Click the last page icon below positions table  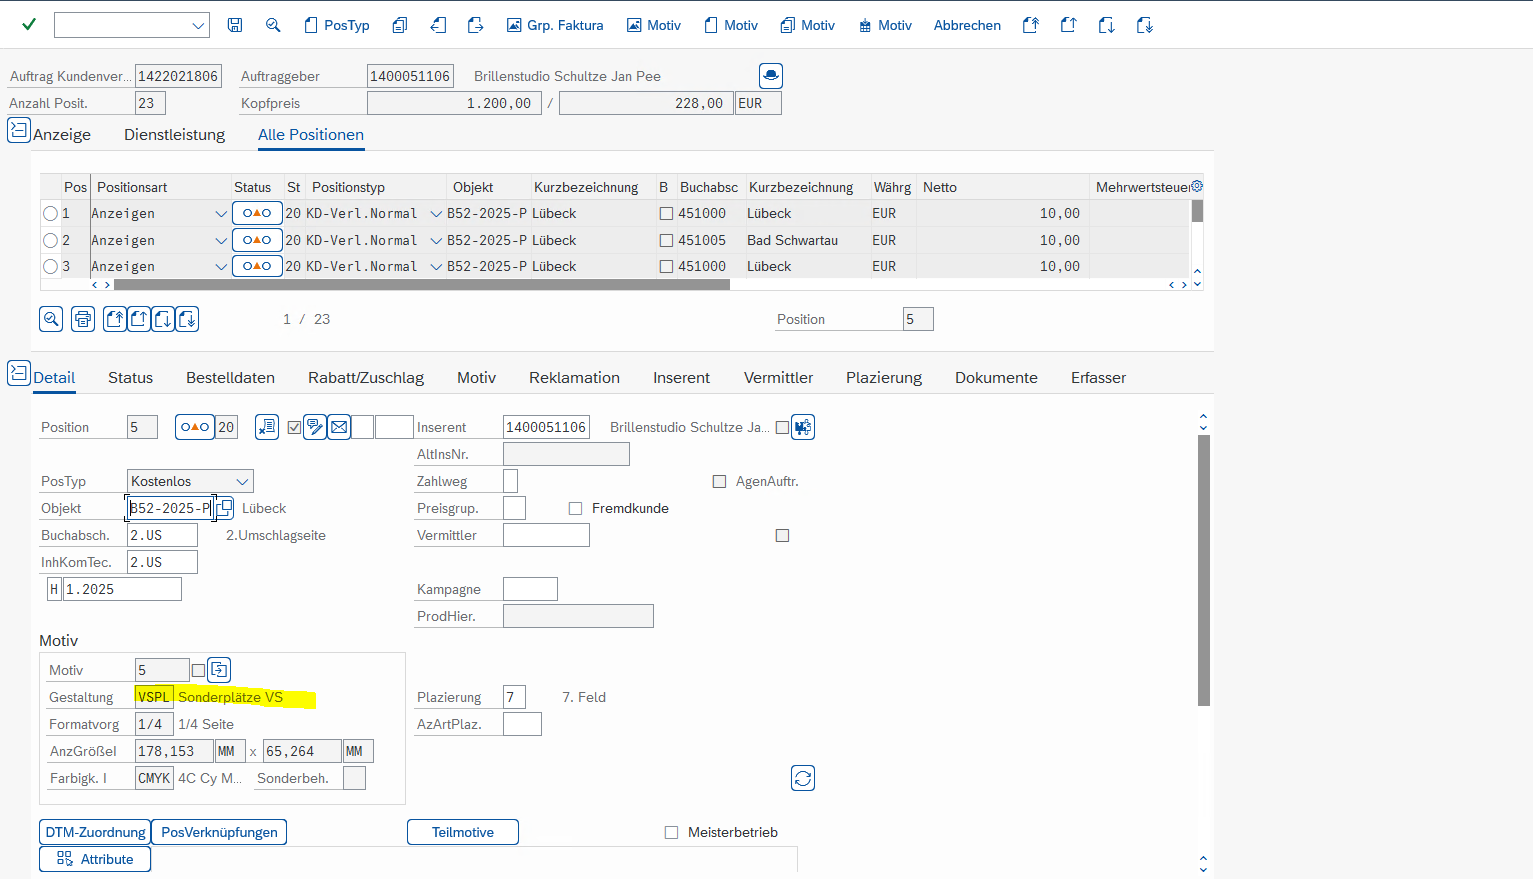click(x=187, y=319)
